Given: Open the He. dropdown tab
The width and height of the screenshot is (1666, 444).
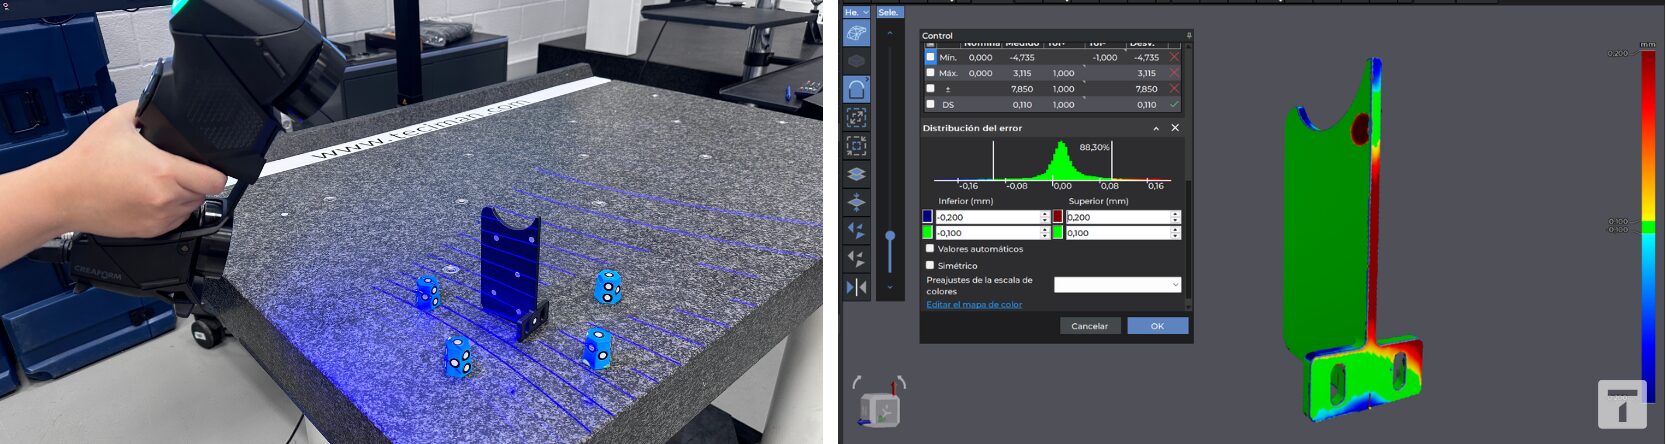Looking at the screenshot, I should click(x=857, y=12).
